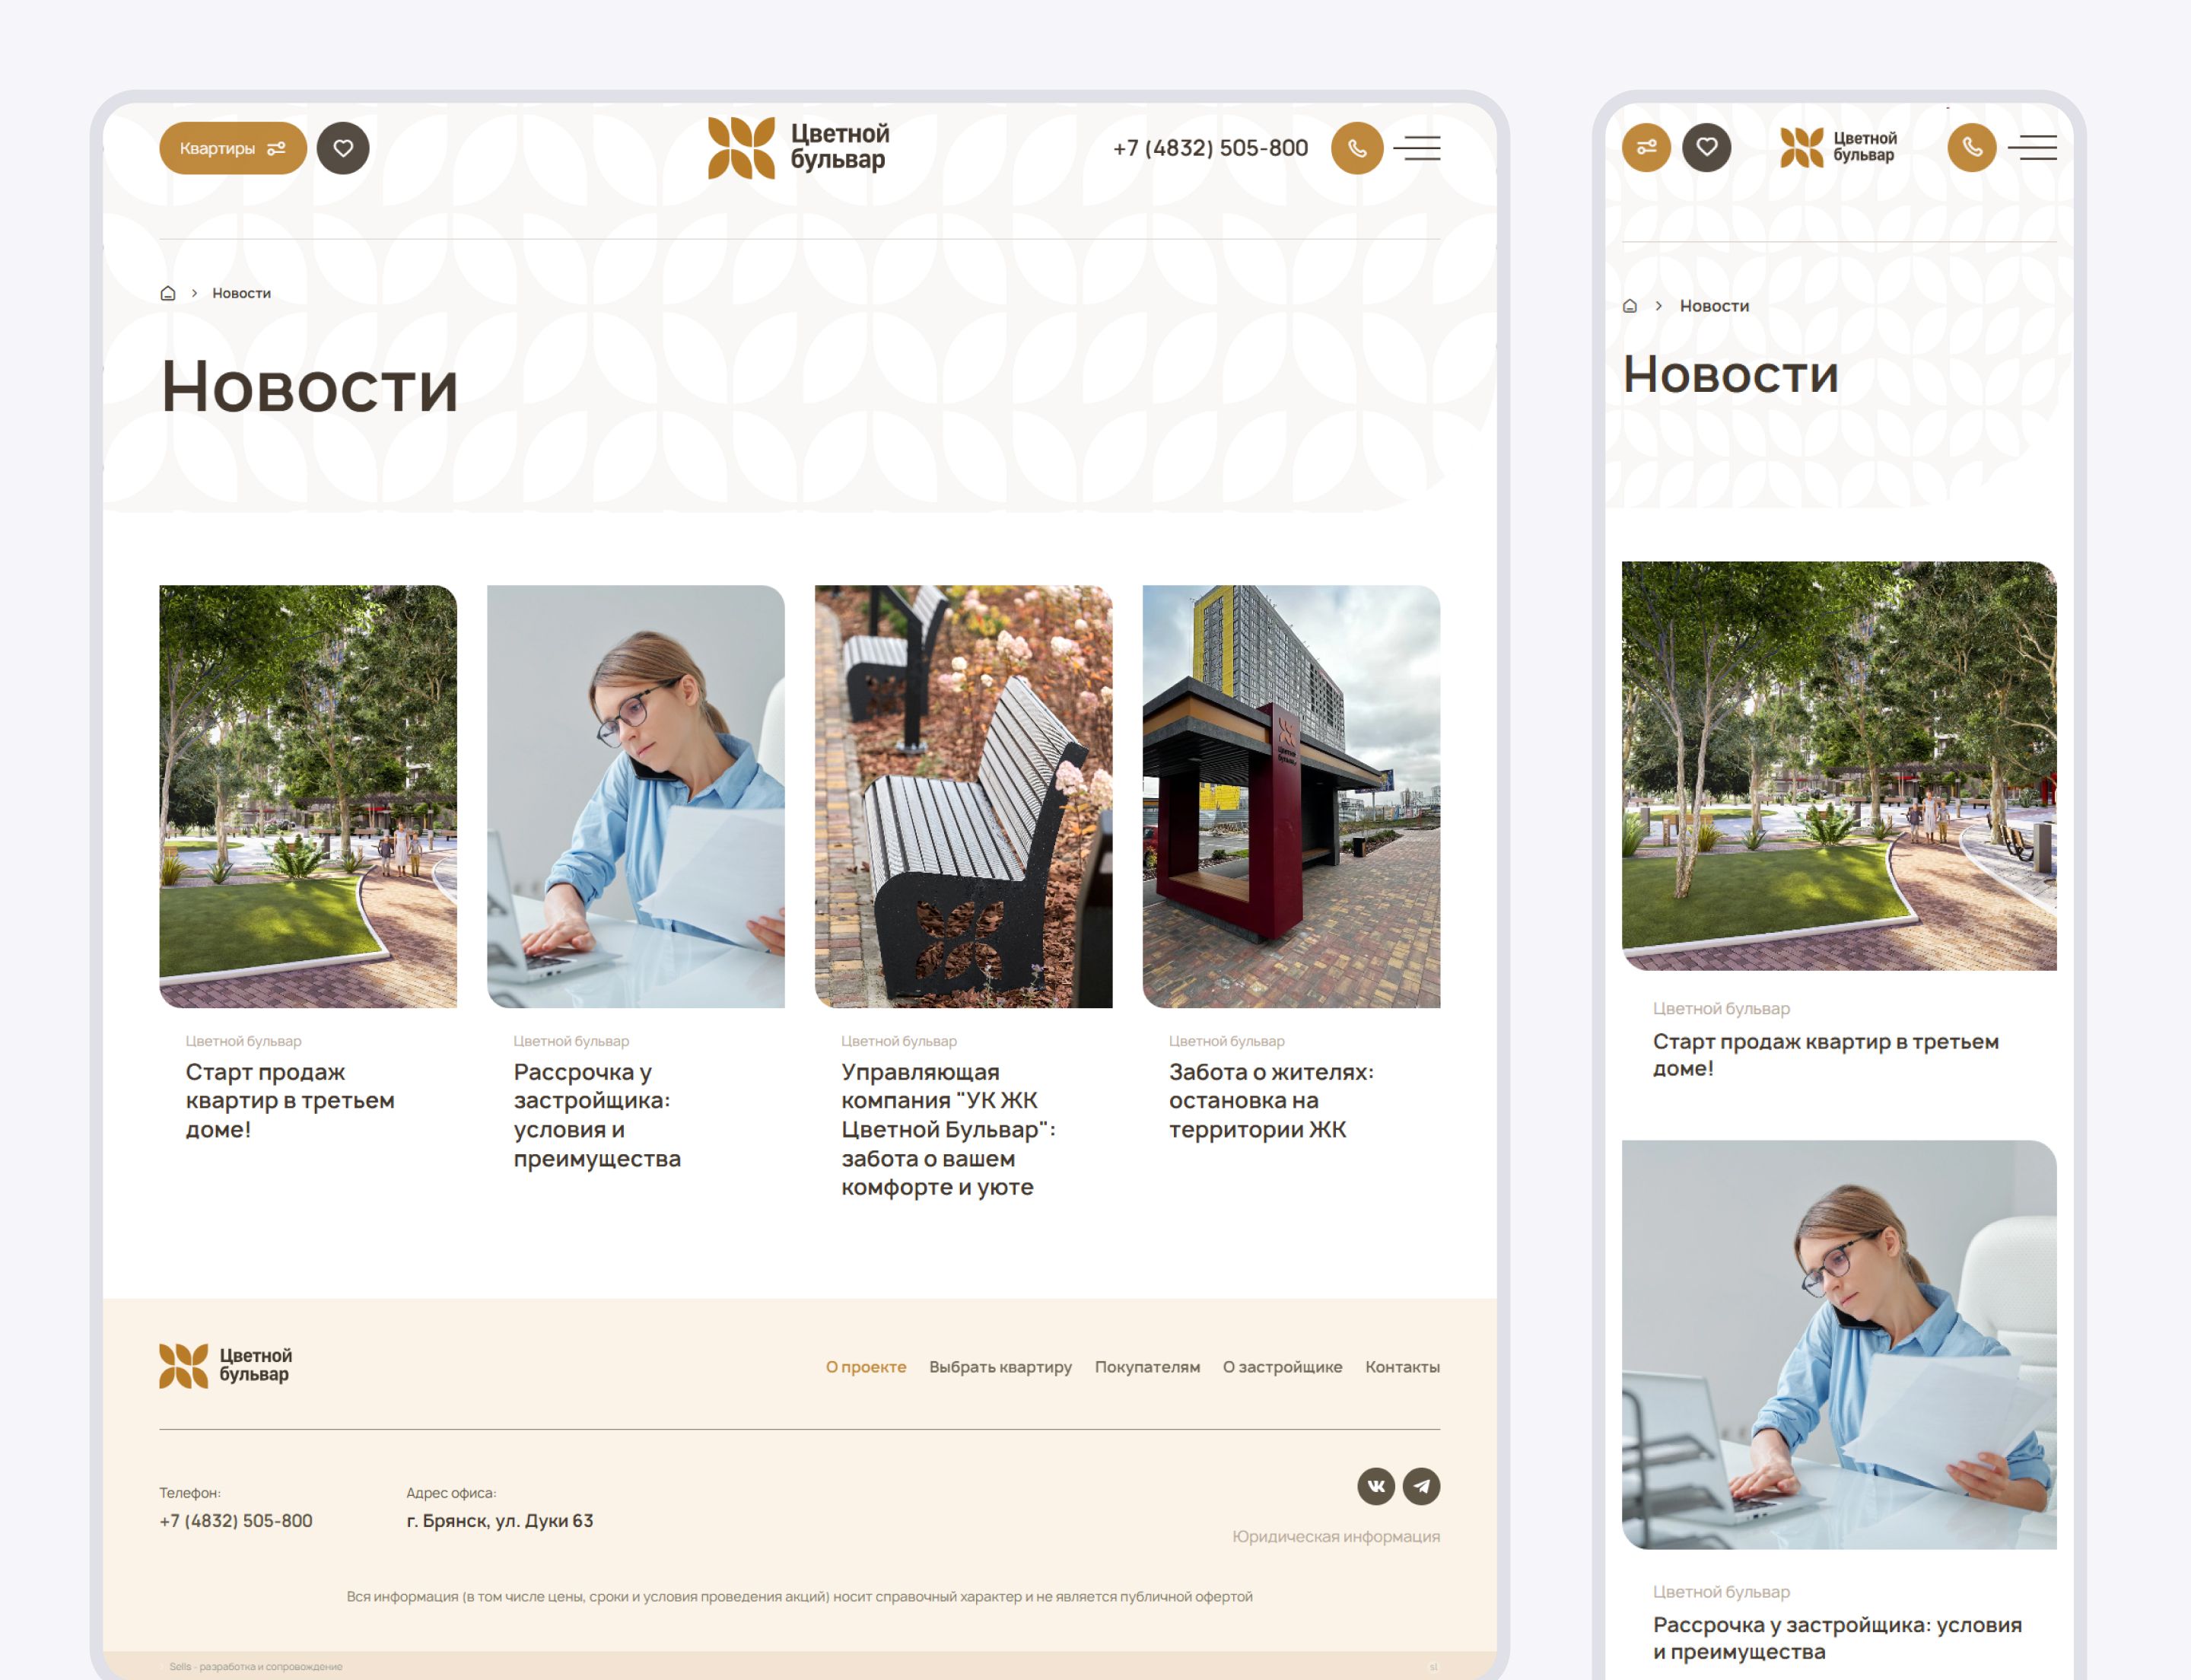Open the Telegram social icon in footer
Viewport: 2191px width, 1680px height.
click(1421, 1486)
